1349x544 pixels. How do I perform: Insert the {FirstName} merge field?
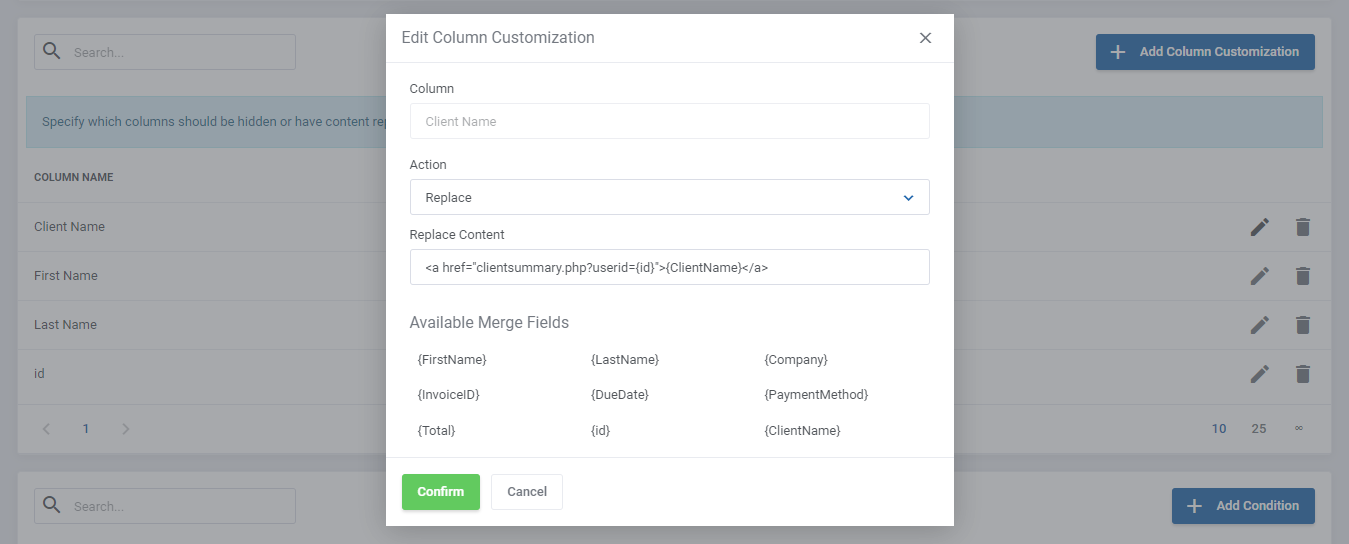(452, 359)
